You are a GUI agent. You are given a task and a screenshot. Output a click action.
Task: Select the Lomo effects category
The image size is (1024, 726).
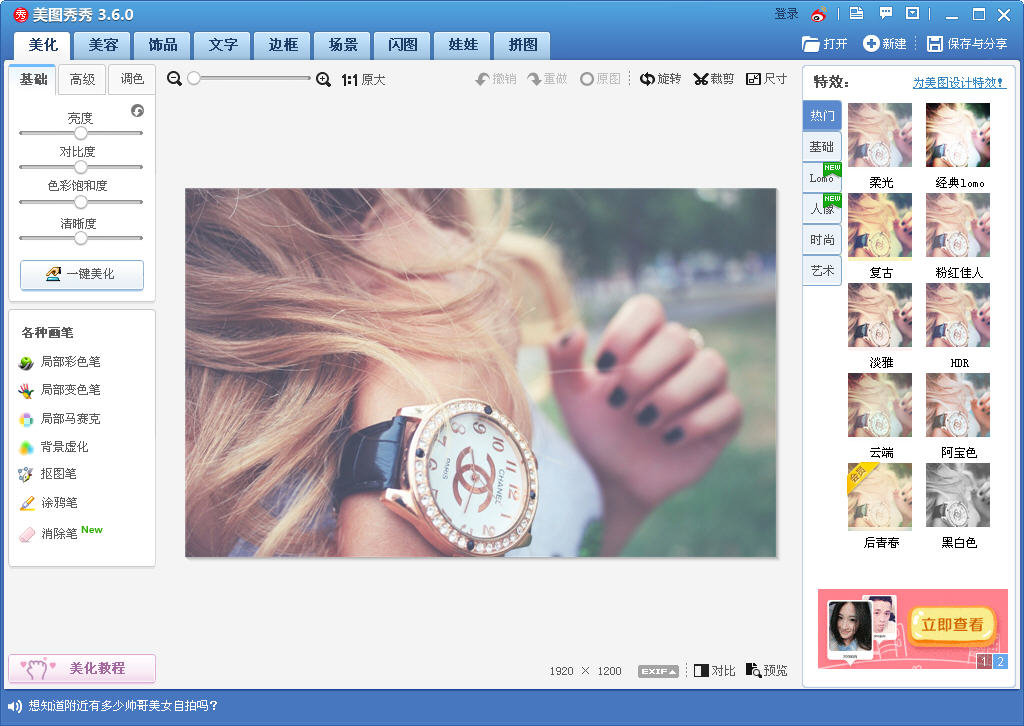click(x=822, y=178)
